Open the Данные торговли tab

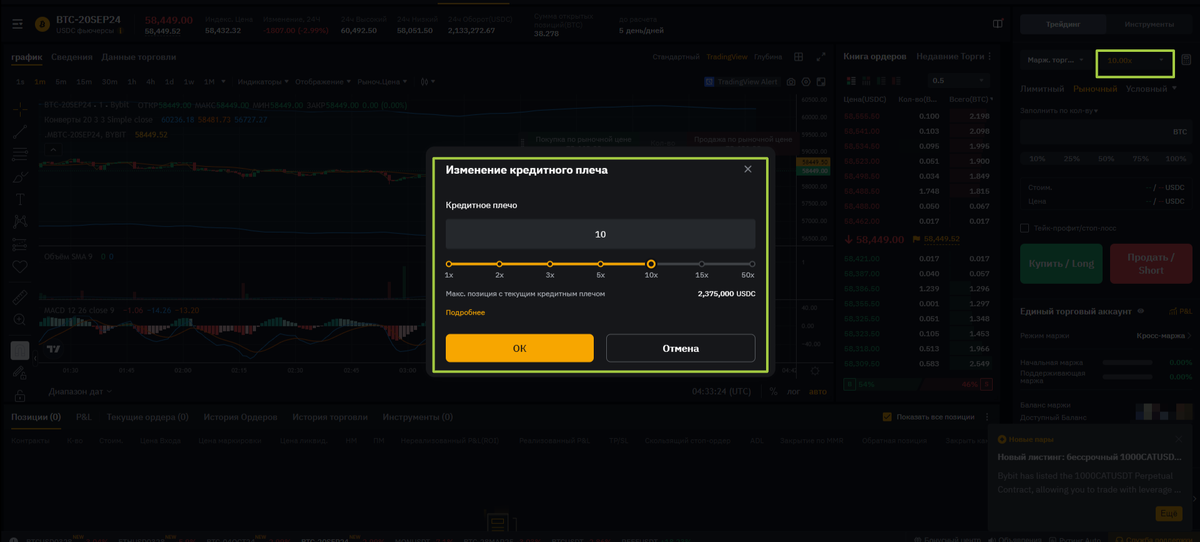pyautogui.click(x=138, y=57)
